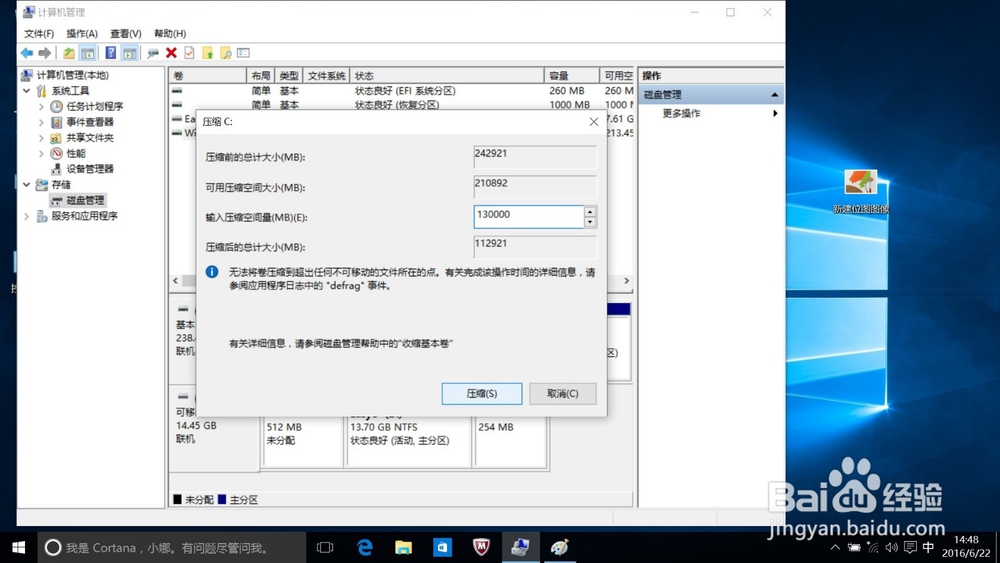
Task: Click the gray Forward arrow in toolbar
Action: coord(45,53)
